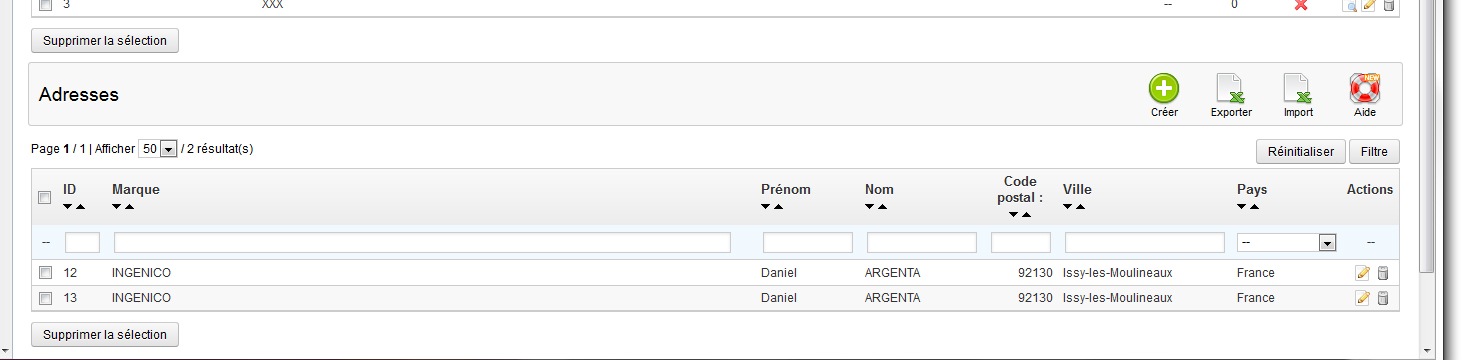Screen dimensions: 1473x360
Task: Edit address ID 12 with pencil icon
Action: [x=1362, y=273]
